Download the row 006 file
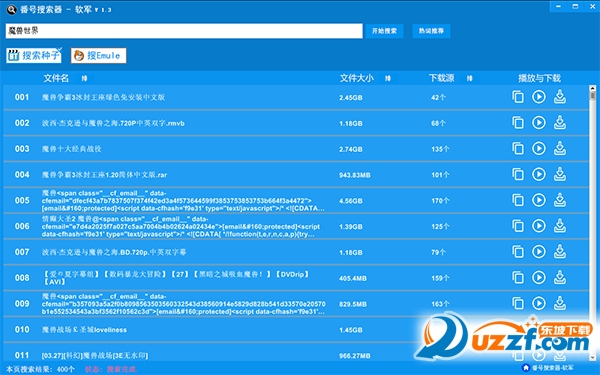The image size is (600, 375). [560, 226]
